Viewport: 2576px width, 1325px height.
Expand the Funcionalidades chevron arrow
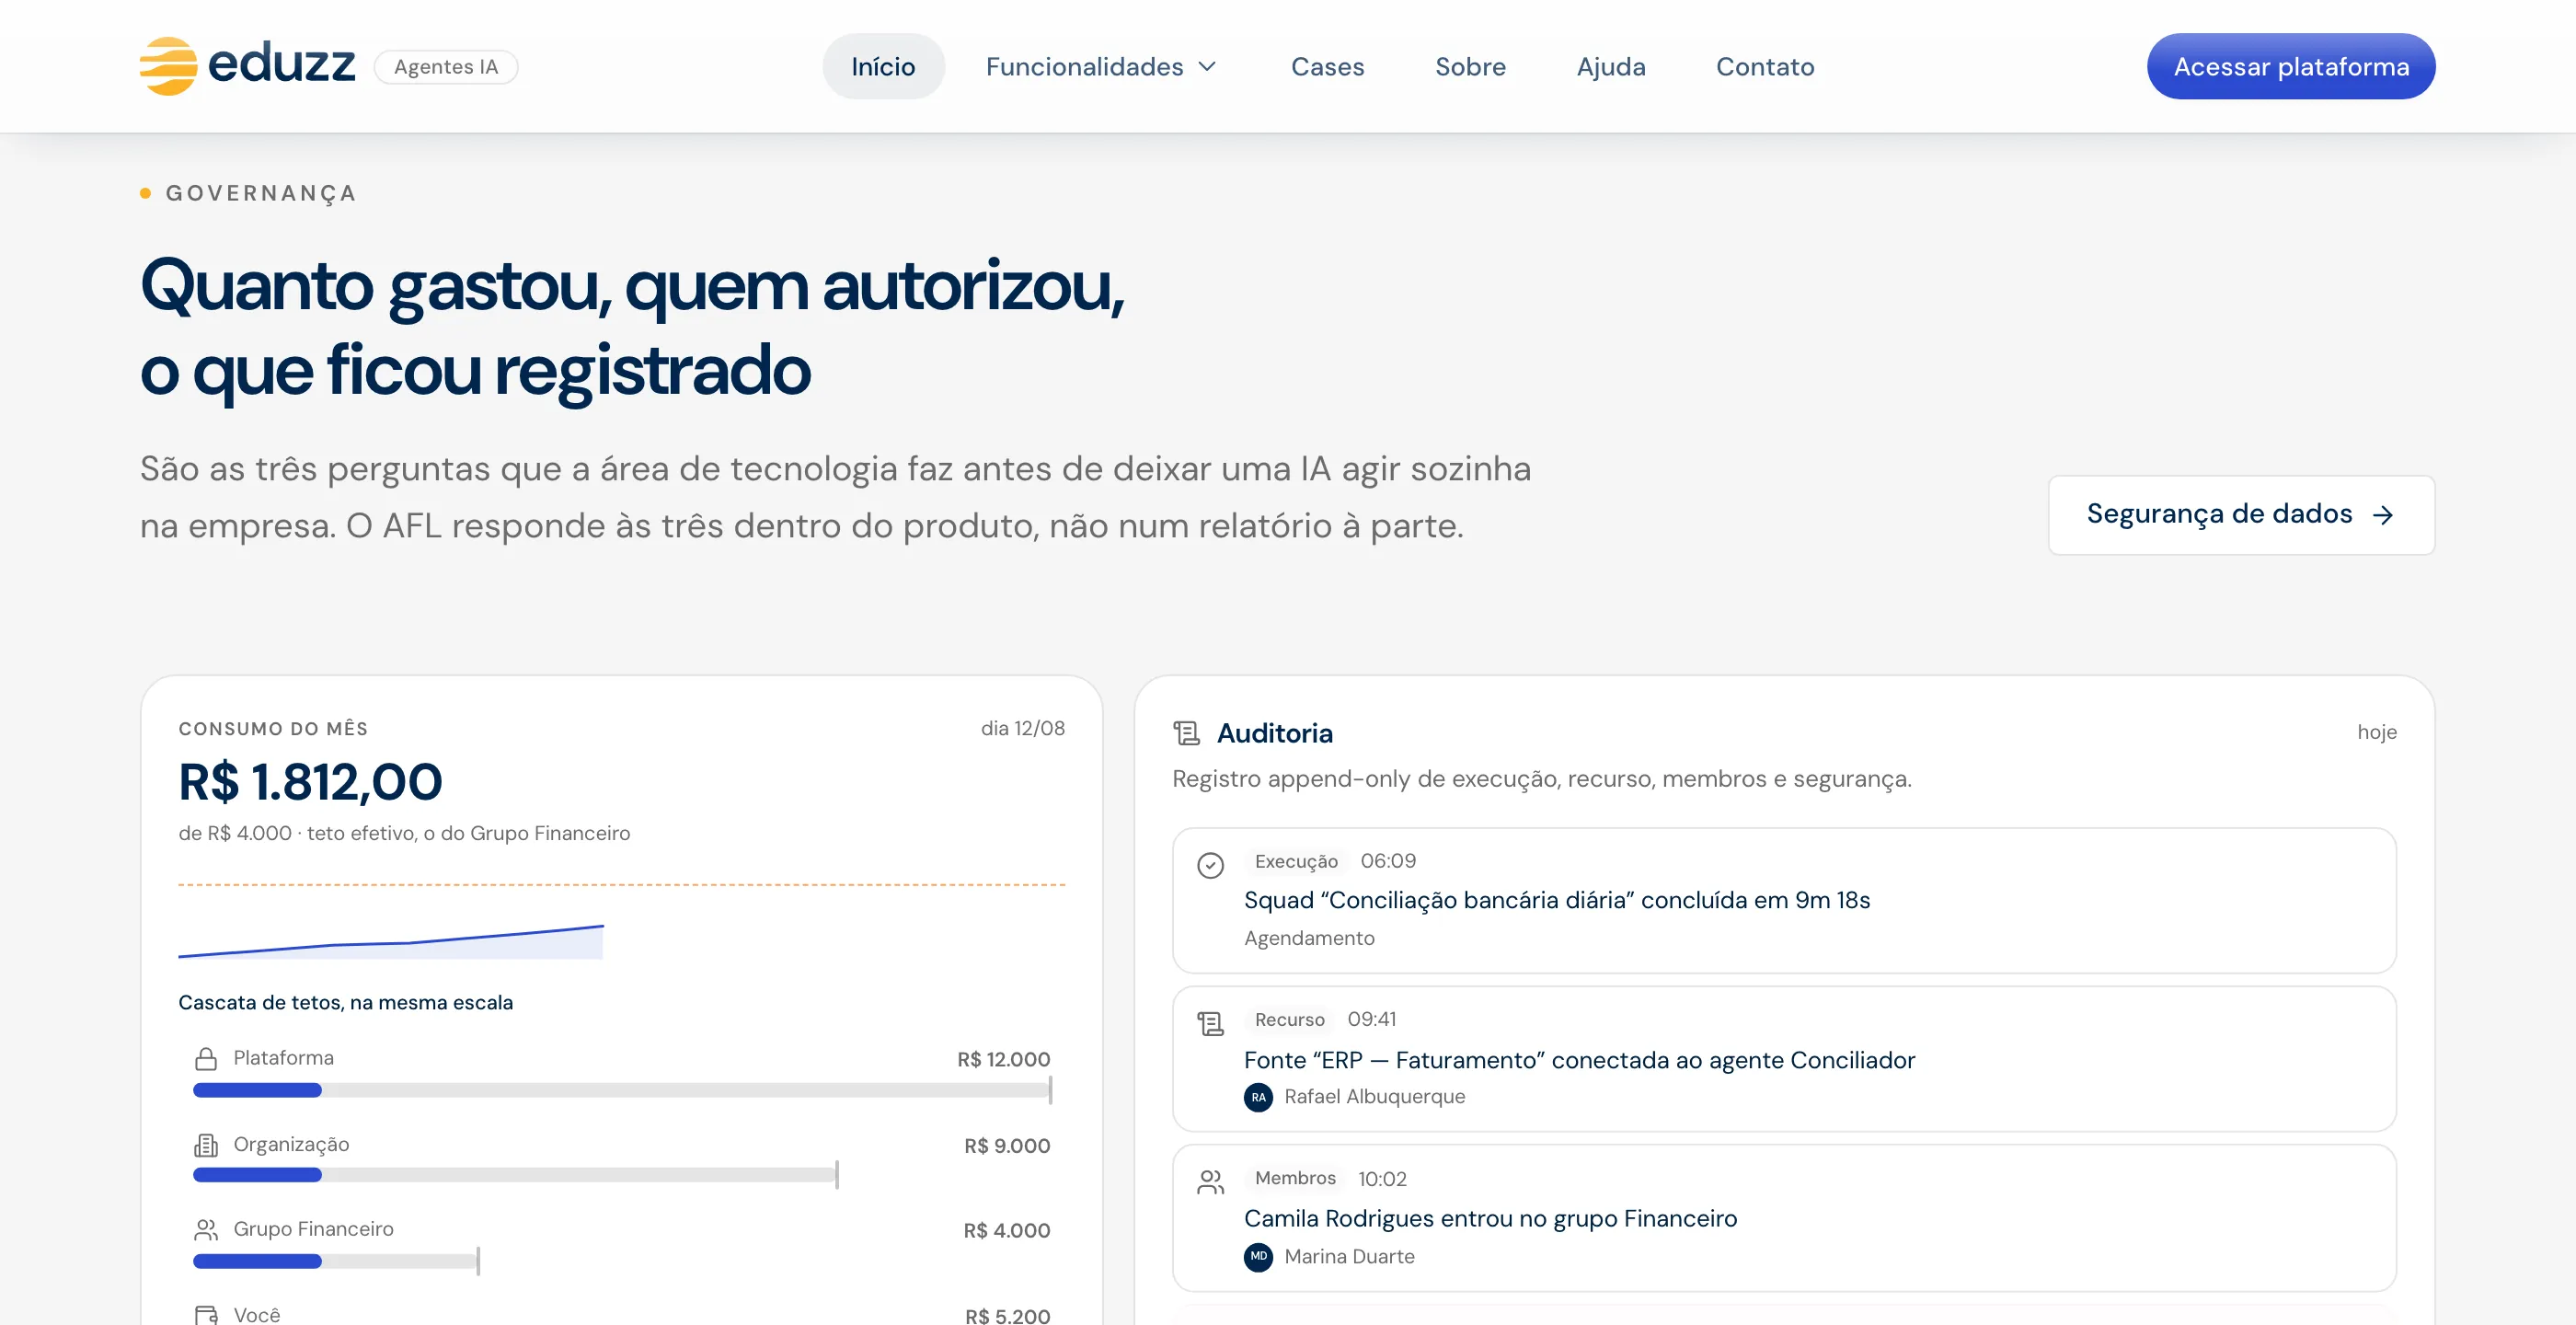tap(1207, 67)
